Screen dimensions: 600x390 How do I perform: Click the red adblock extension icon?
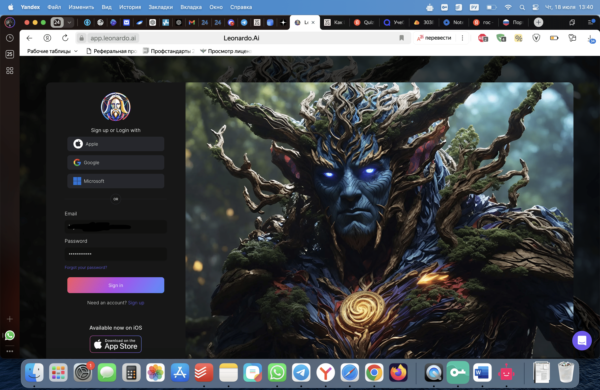click(x=483, y=38)
